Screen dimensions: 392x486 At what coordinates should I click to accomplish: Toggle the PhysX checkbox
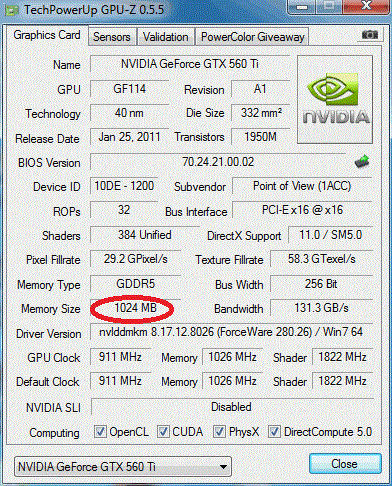click(x=219, y=432)
